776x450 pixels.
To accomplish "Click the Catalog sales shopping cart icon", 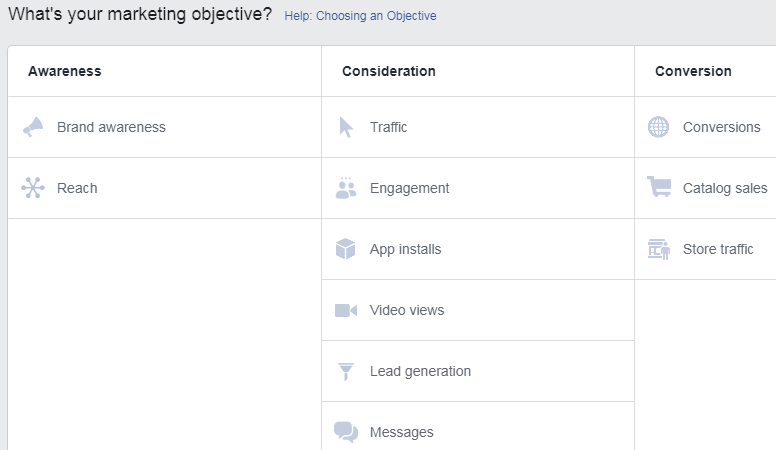I will tap(659, 188).
